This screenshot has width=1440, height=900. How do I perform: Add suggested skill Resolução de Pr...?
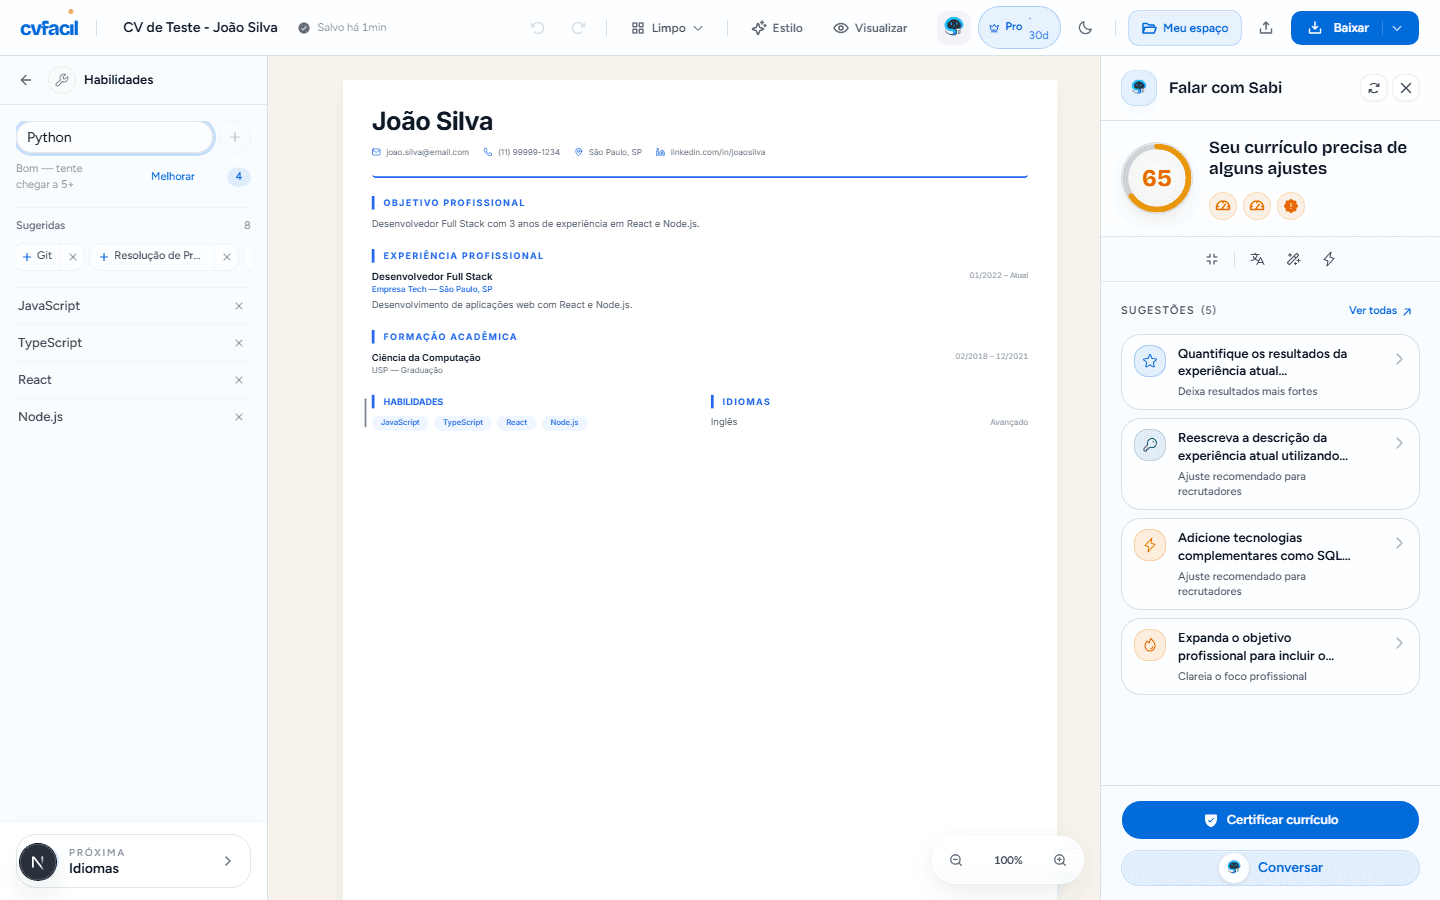152,256
